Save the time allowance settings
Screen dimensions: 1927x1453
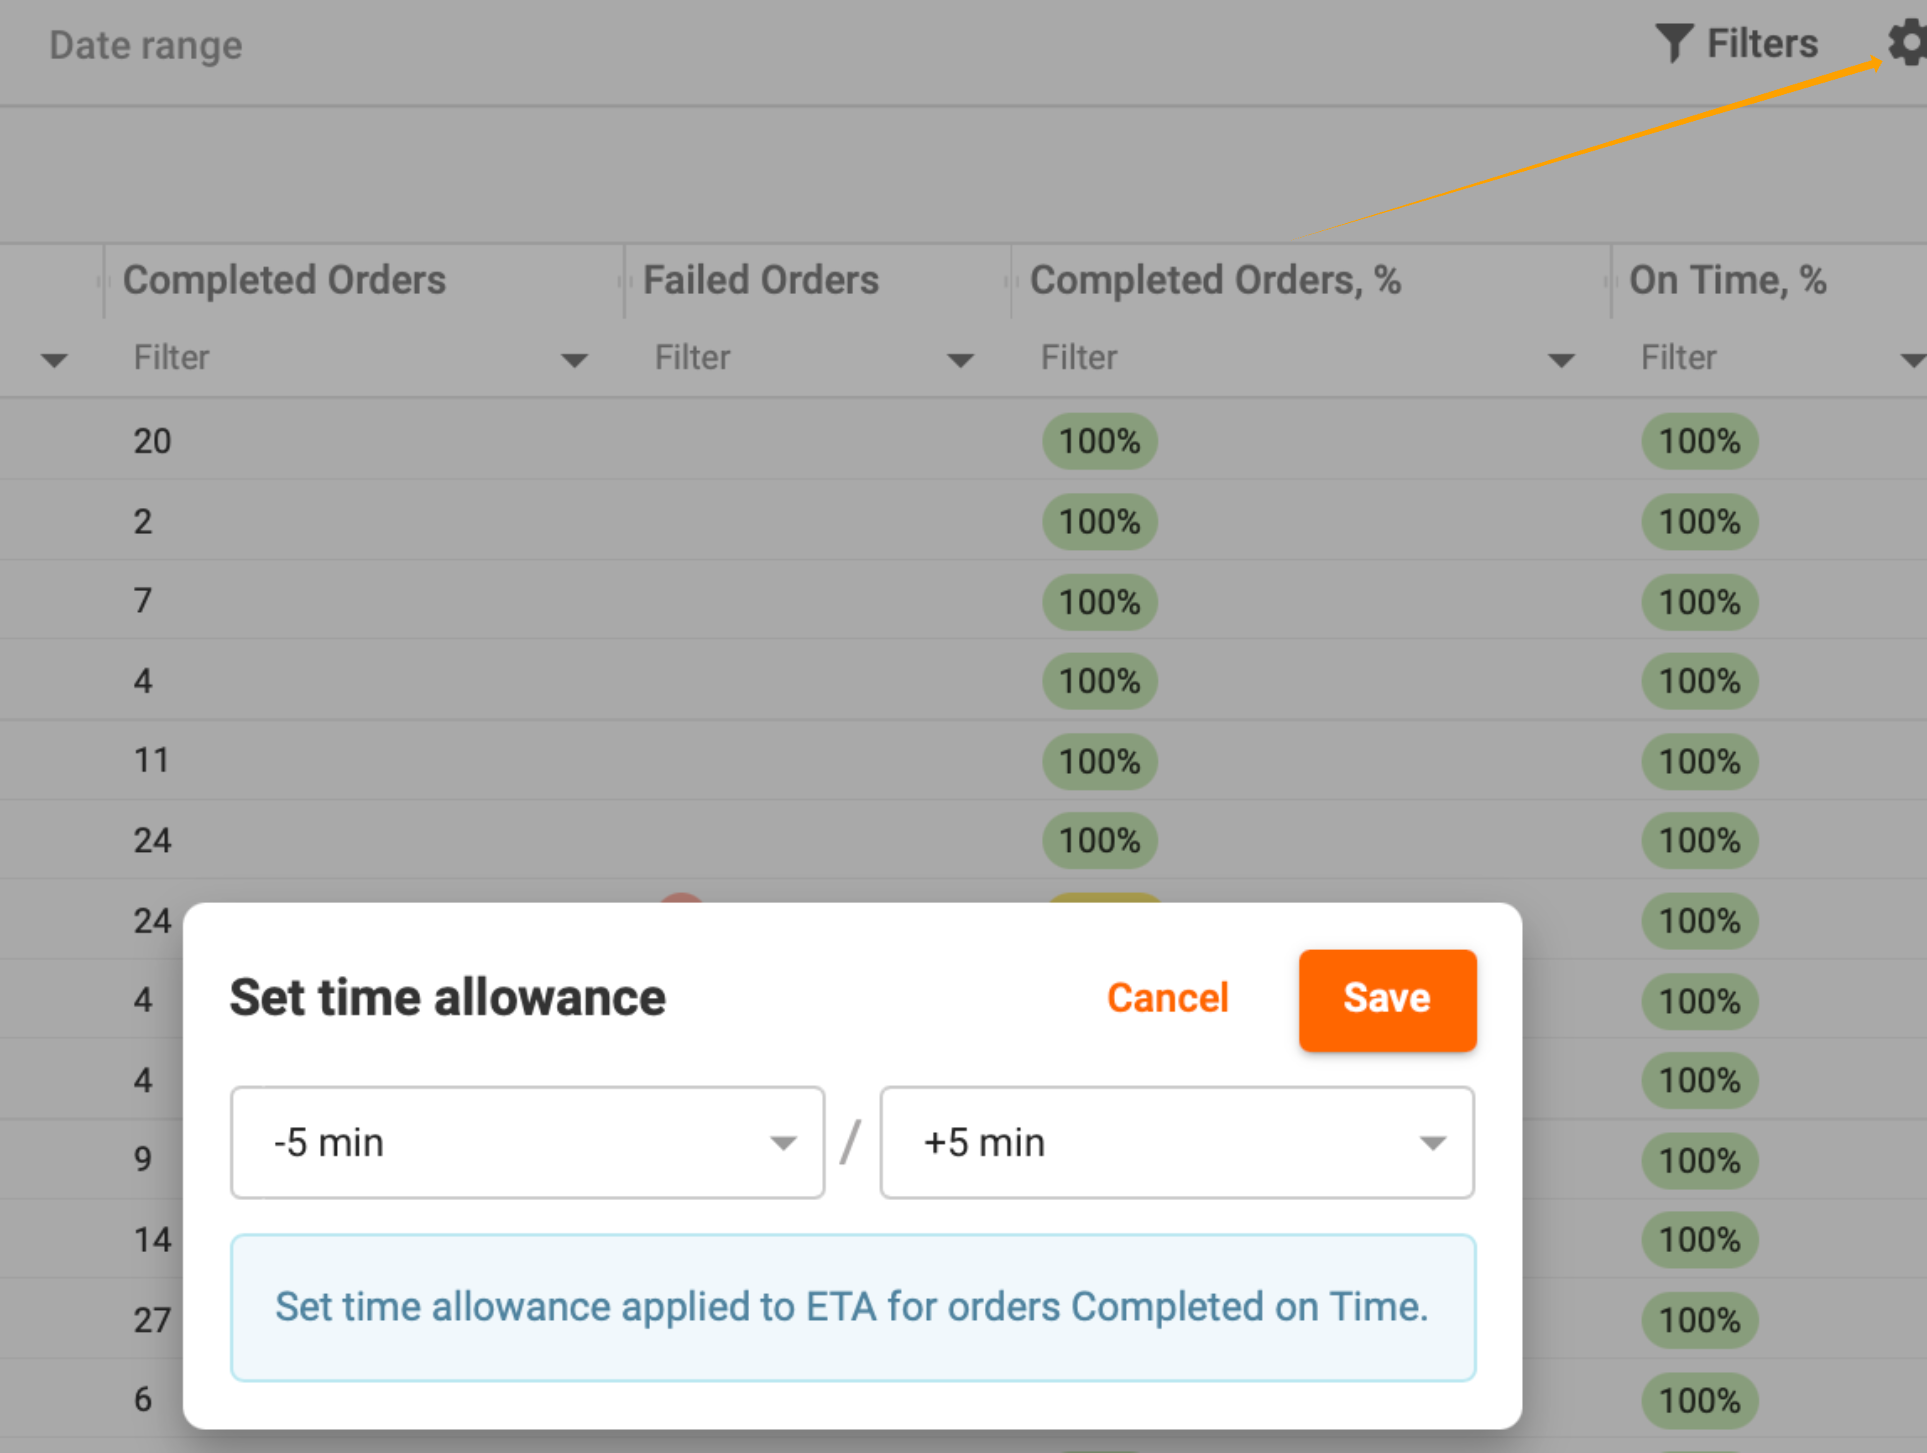click(1387, 999)
